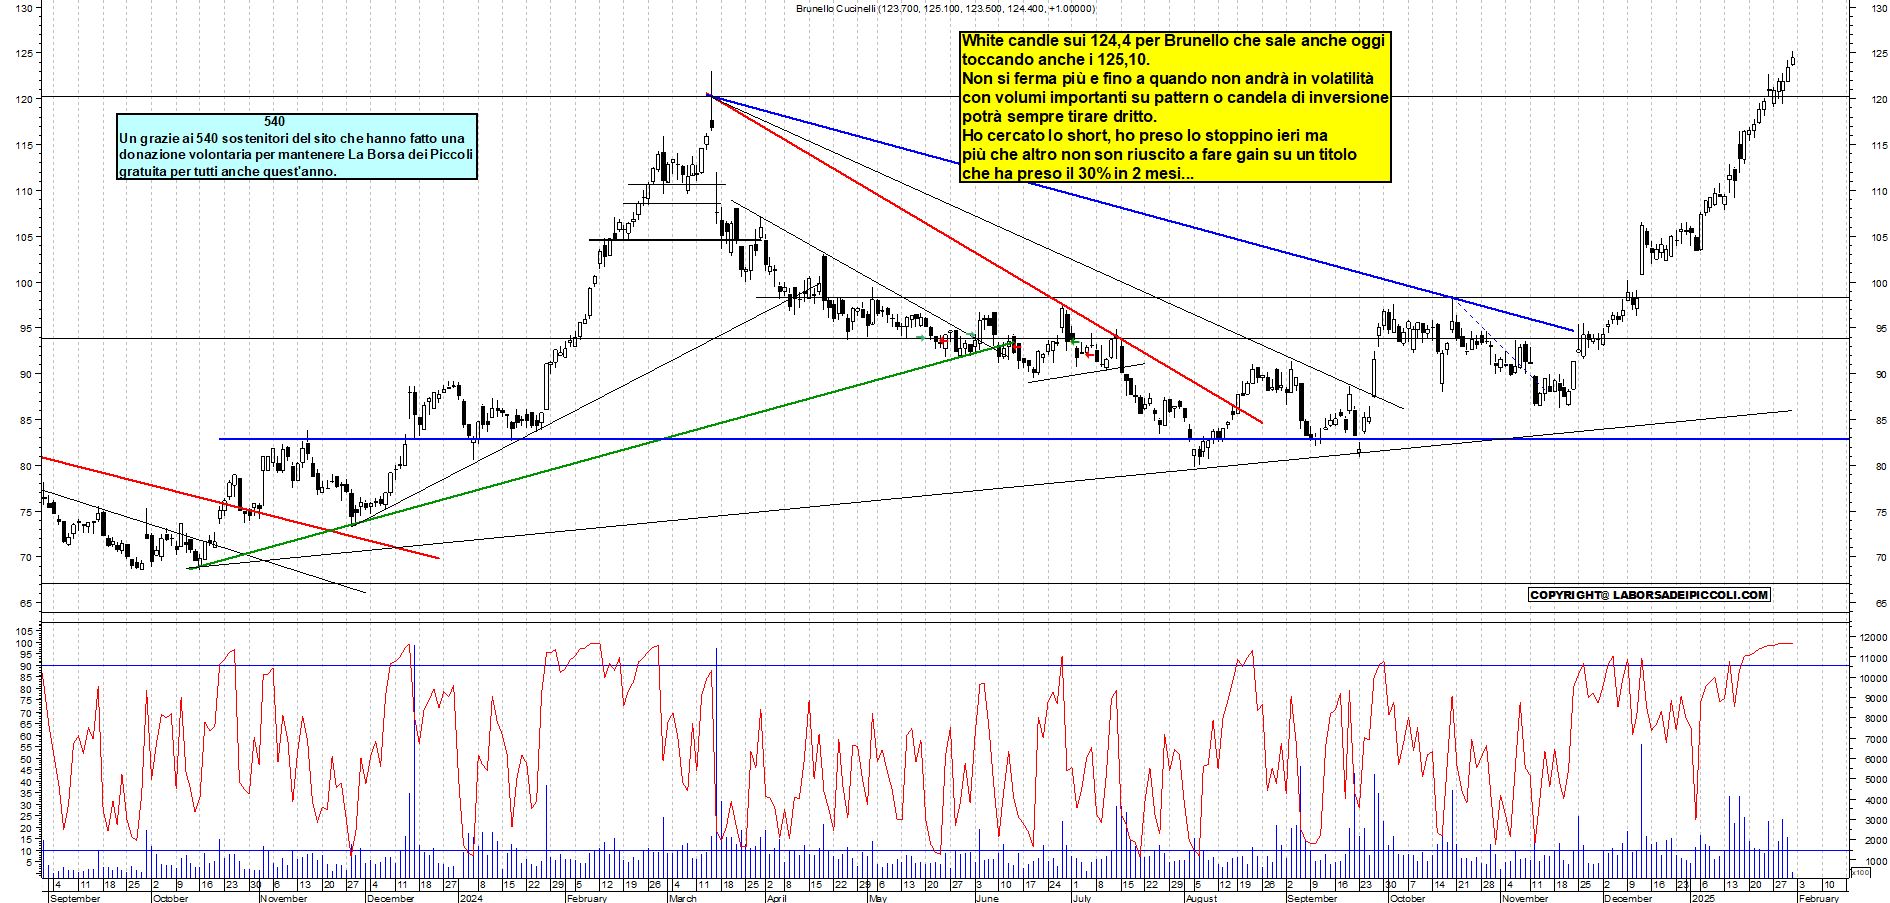Open the COPYRIGHT LABORSADEIPICCOLI.COM label
The width and height of the screenshot is (1890, 903).
click(x=1649, y=595)
